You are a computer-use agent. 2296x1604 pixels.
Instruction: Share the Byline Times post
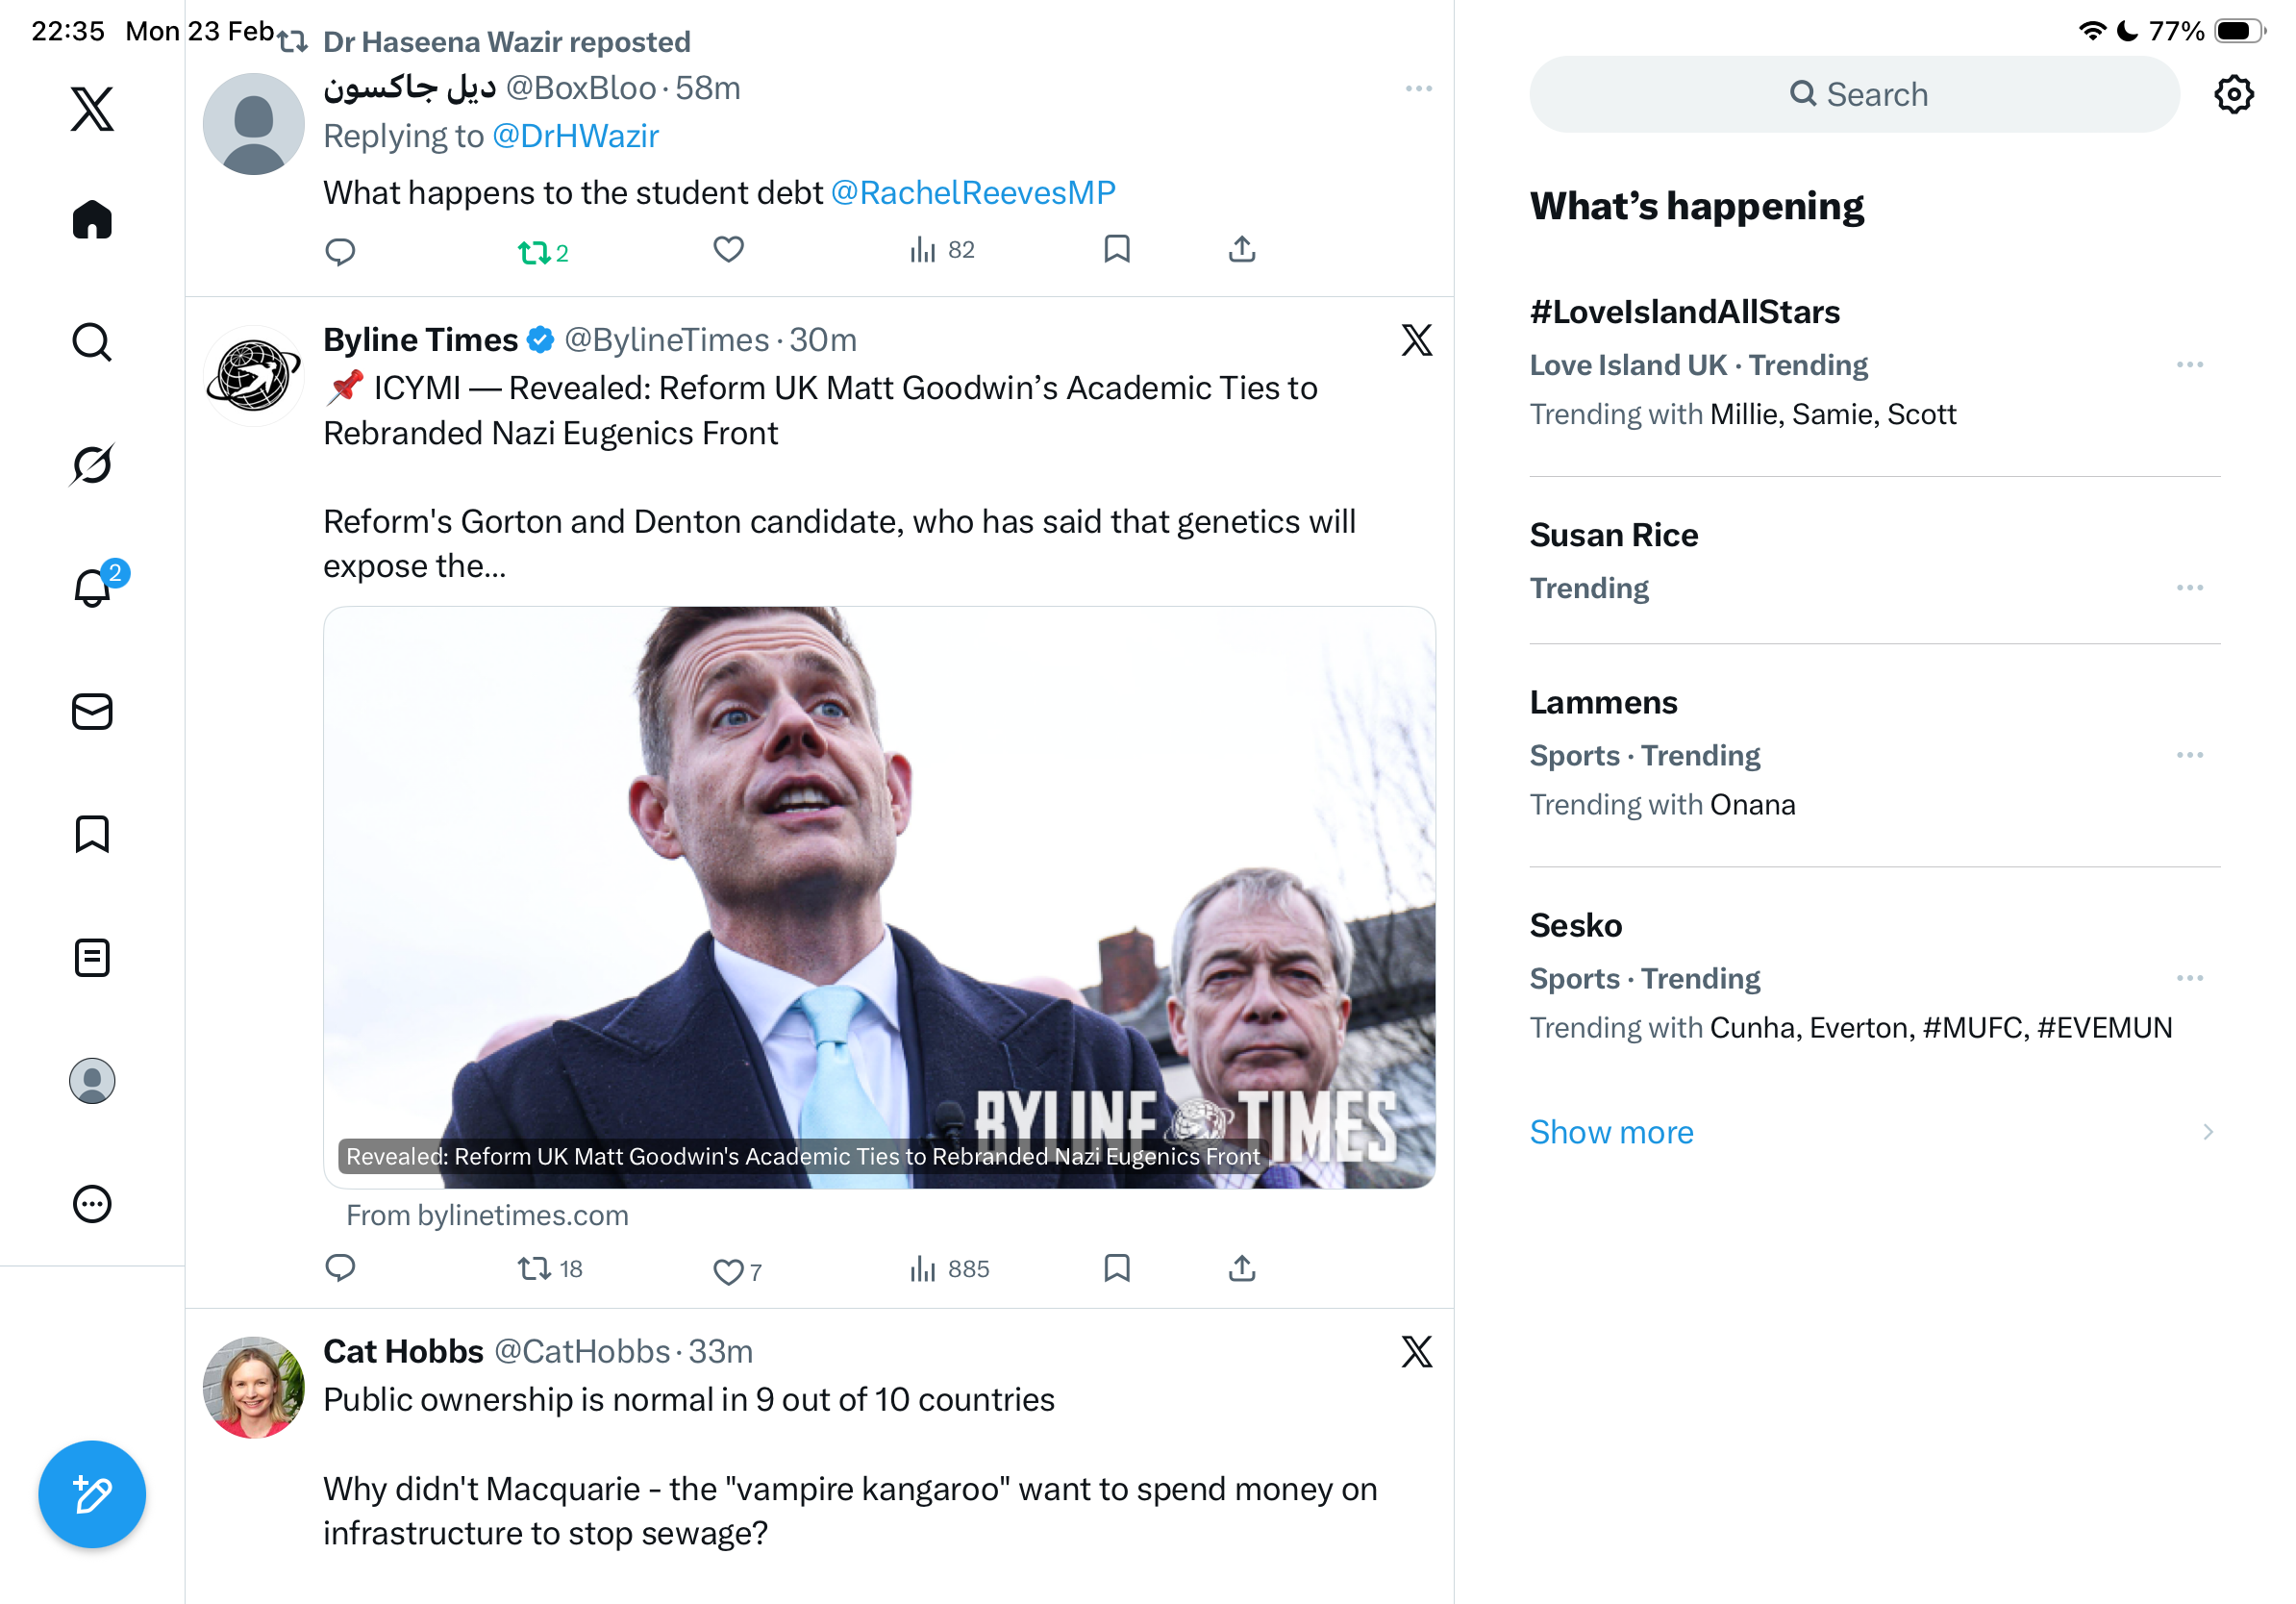[x=1241, y=1269]
